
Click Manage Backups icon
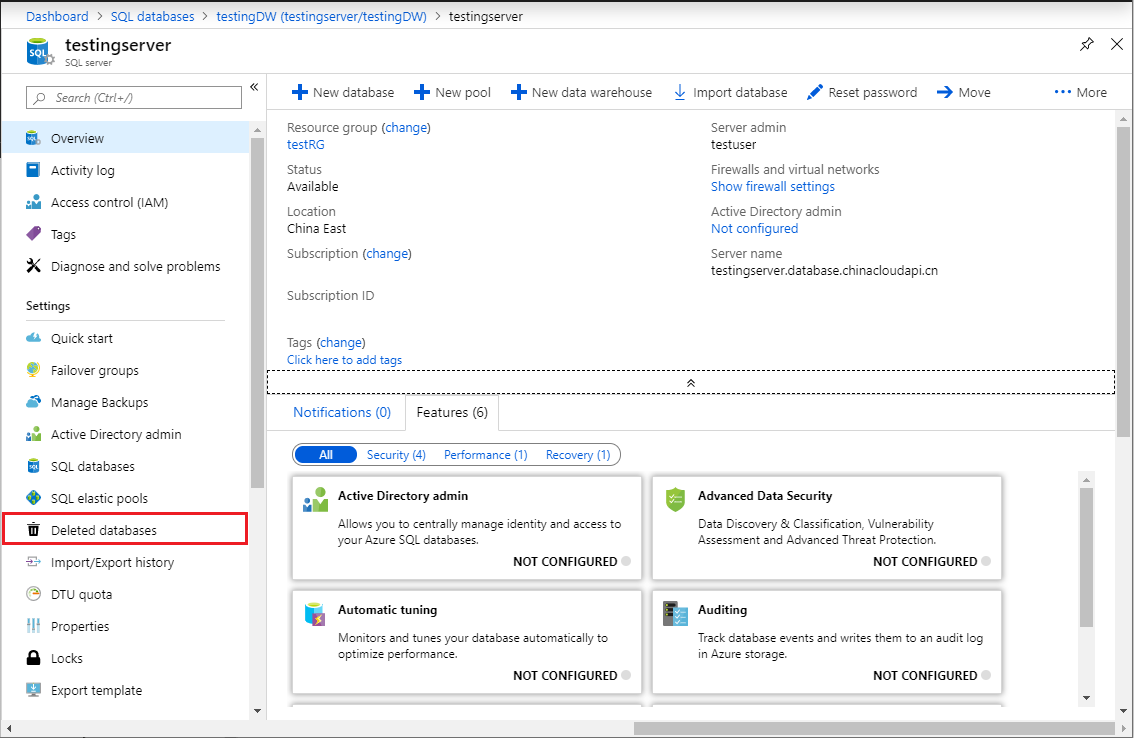tap(33, 402)
